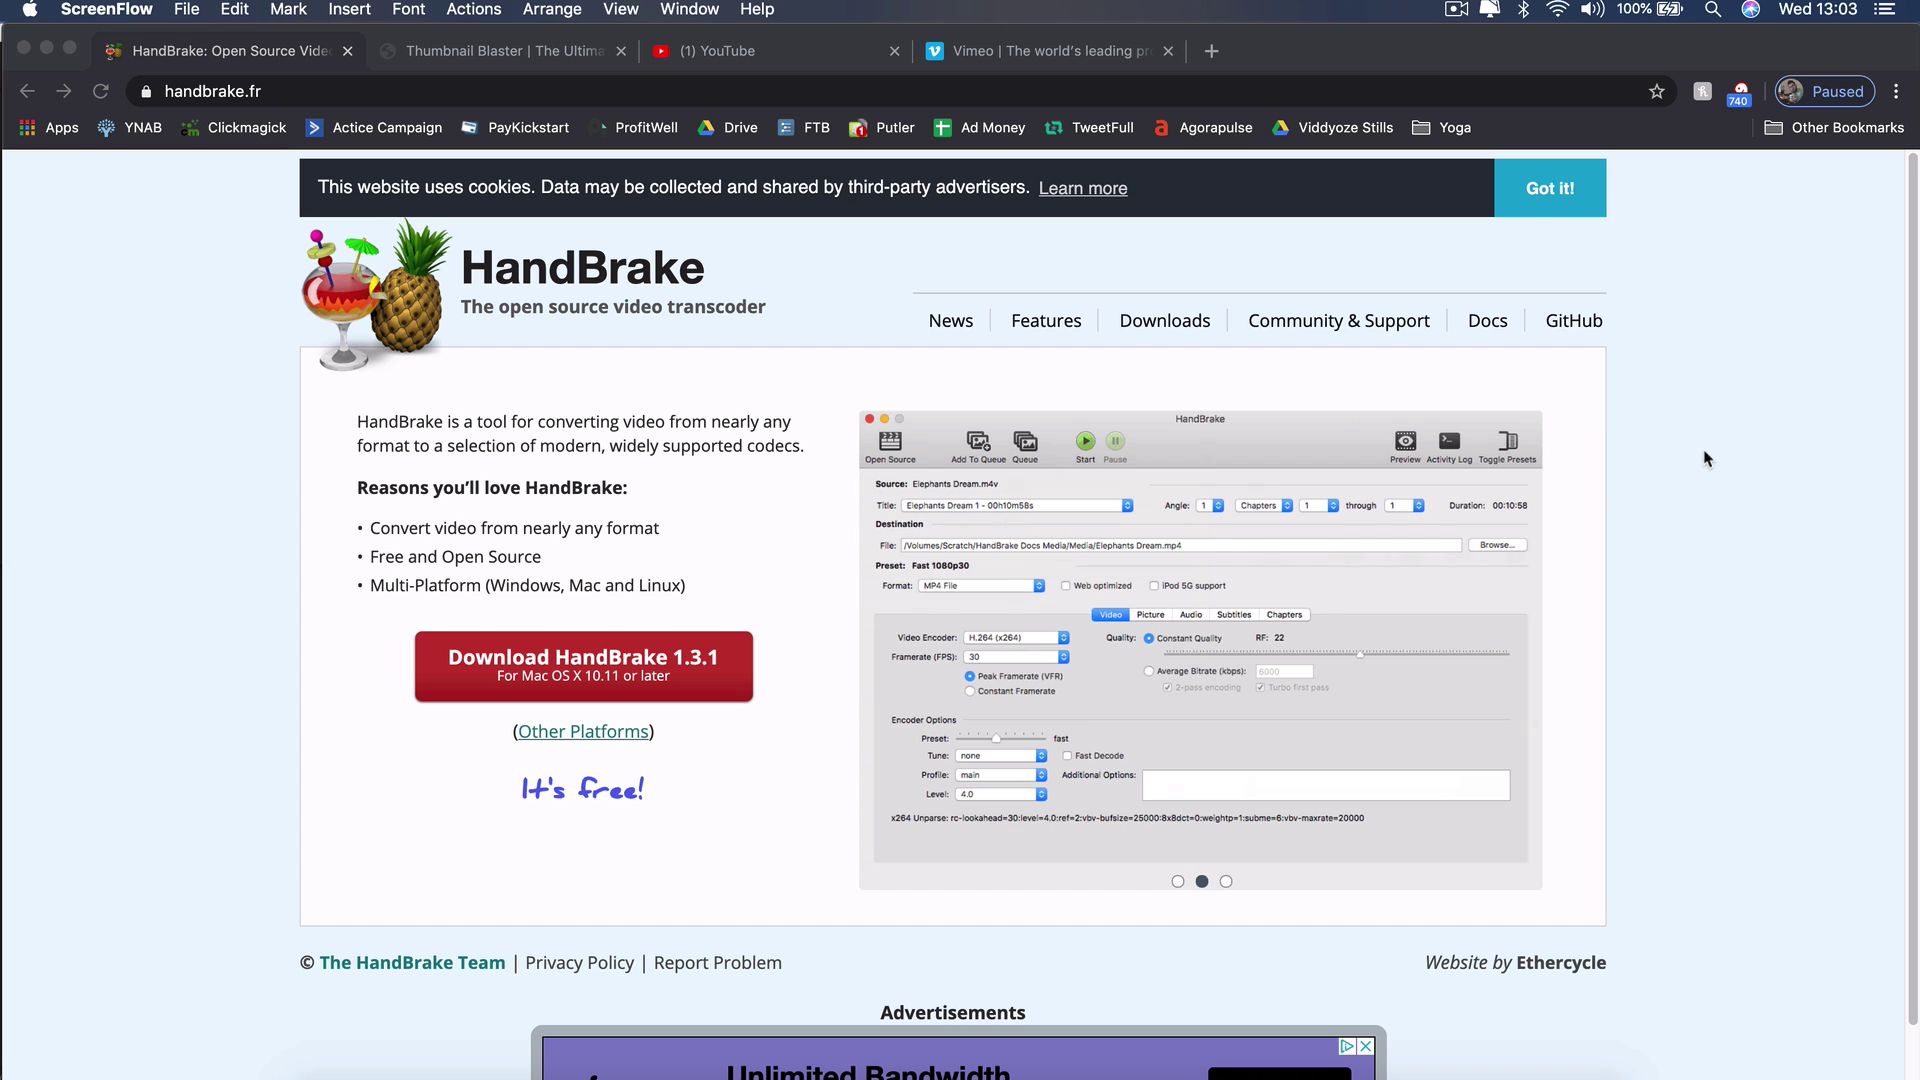Click the extension icon with 740 badge
Image resolution: width=1920 pixels, height=1080 pixels.
[1740, 93]
